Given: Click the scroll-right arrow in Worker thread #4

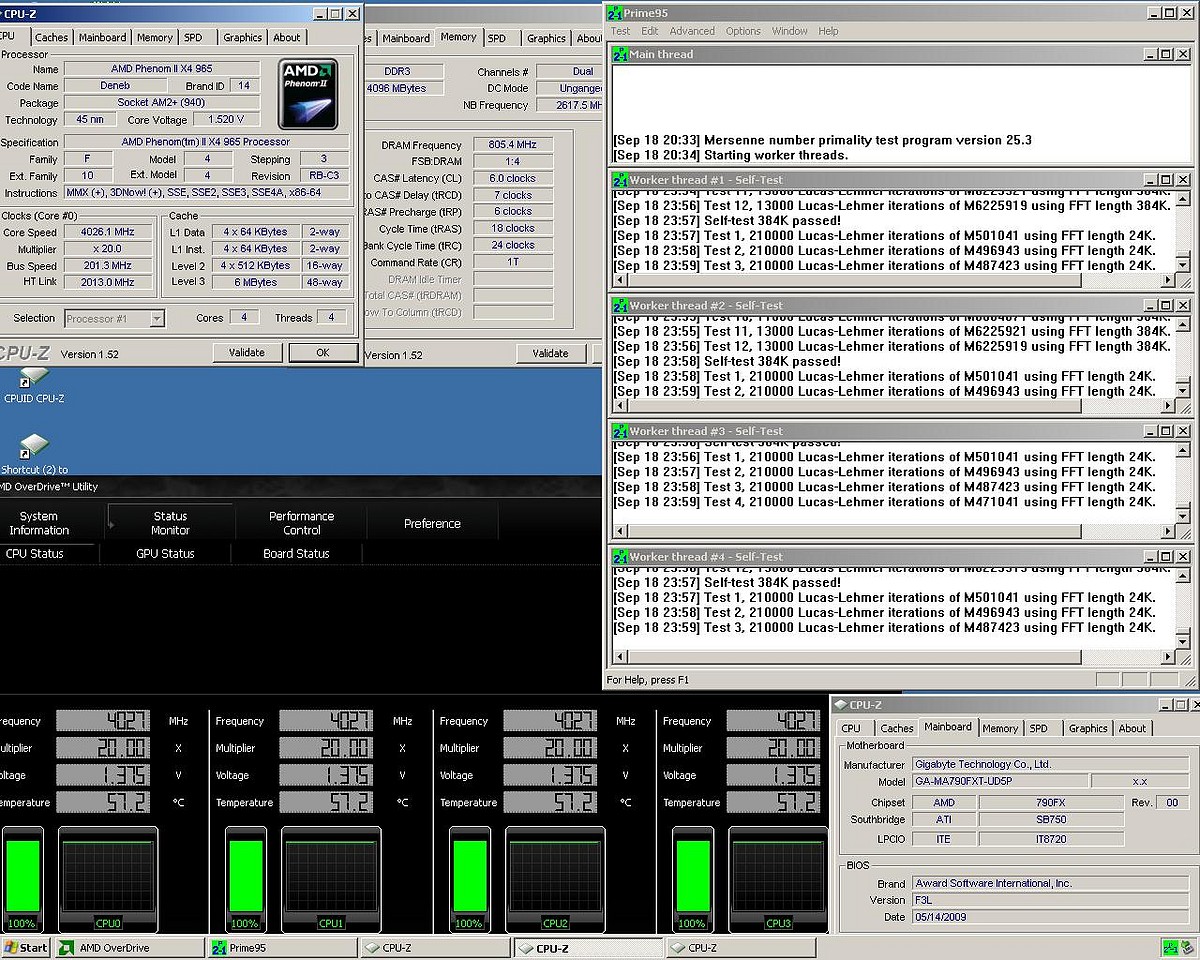Looking at the screenshot, I should [x=1167, y=656].
